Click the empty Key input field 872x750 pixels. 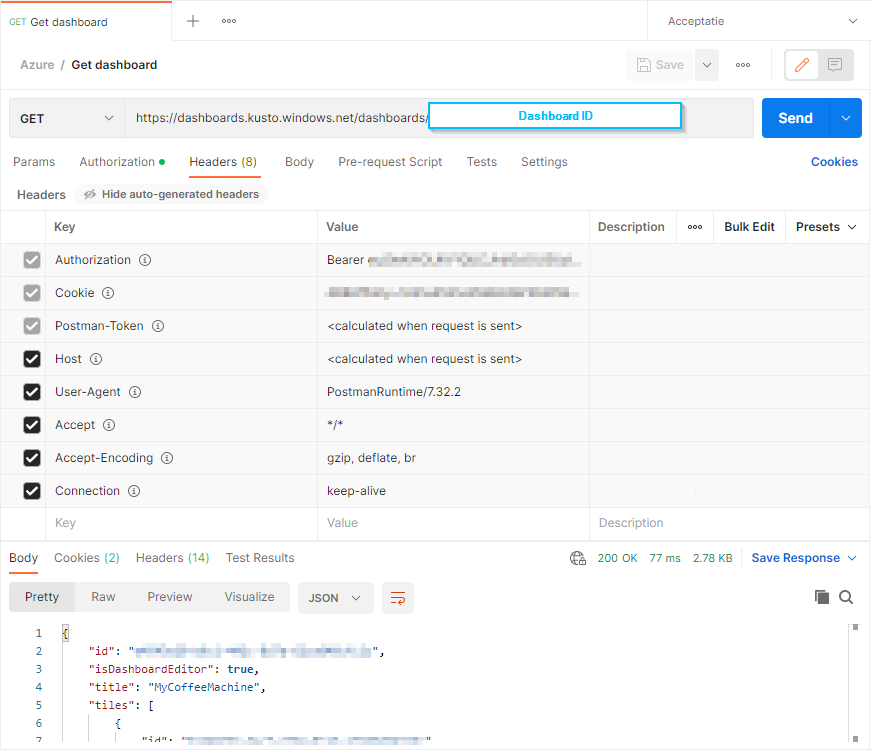(x=180, y=523)
